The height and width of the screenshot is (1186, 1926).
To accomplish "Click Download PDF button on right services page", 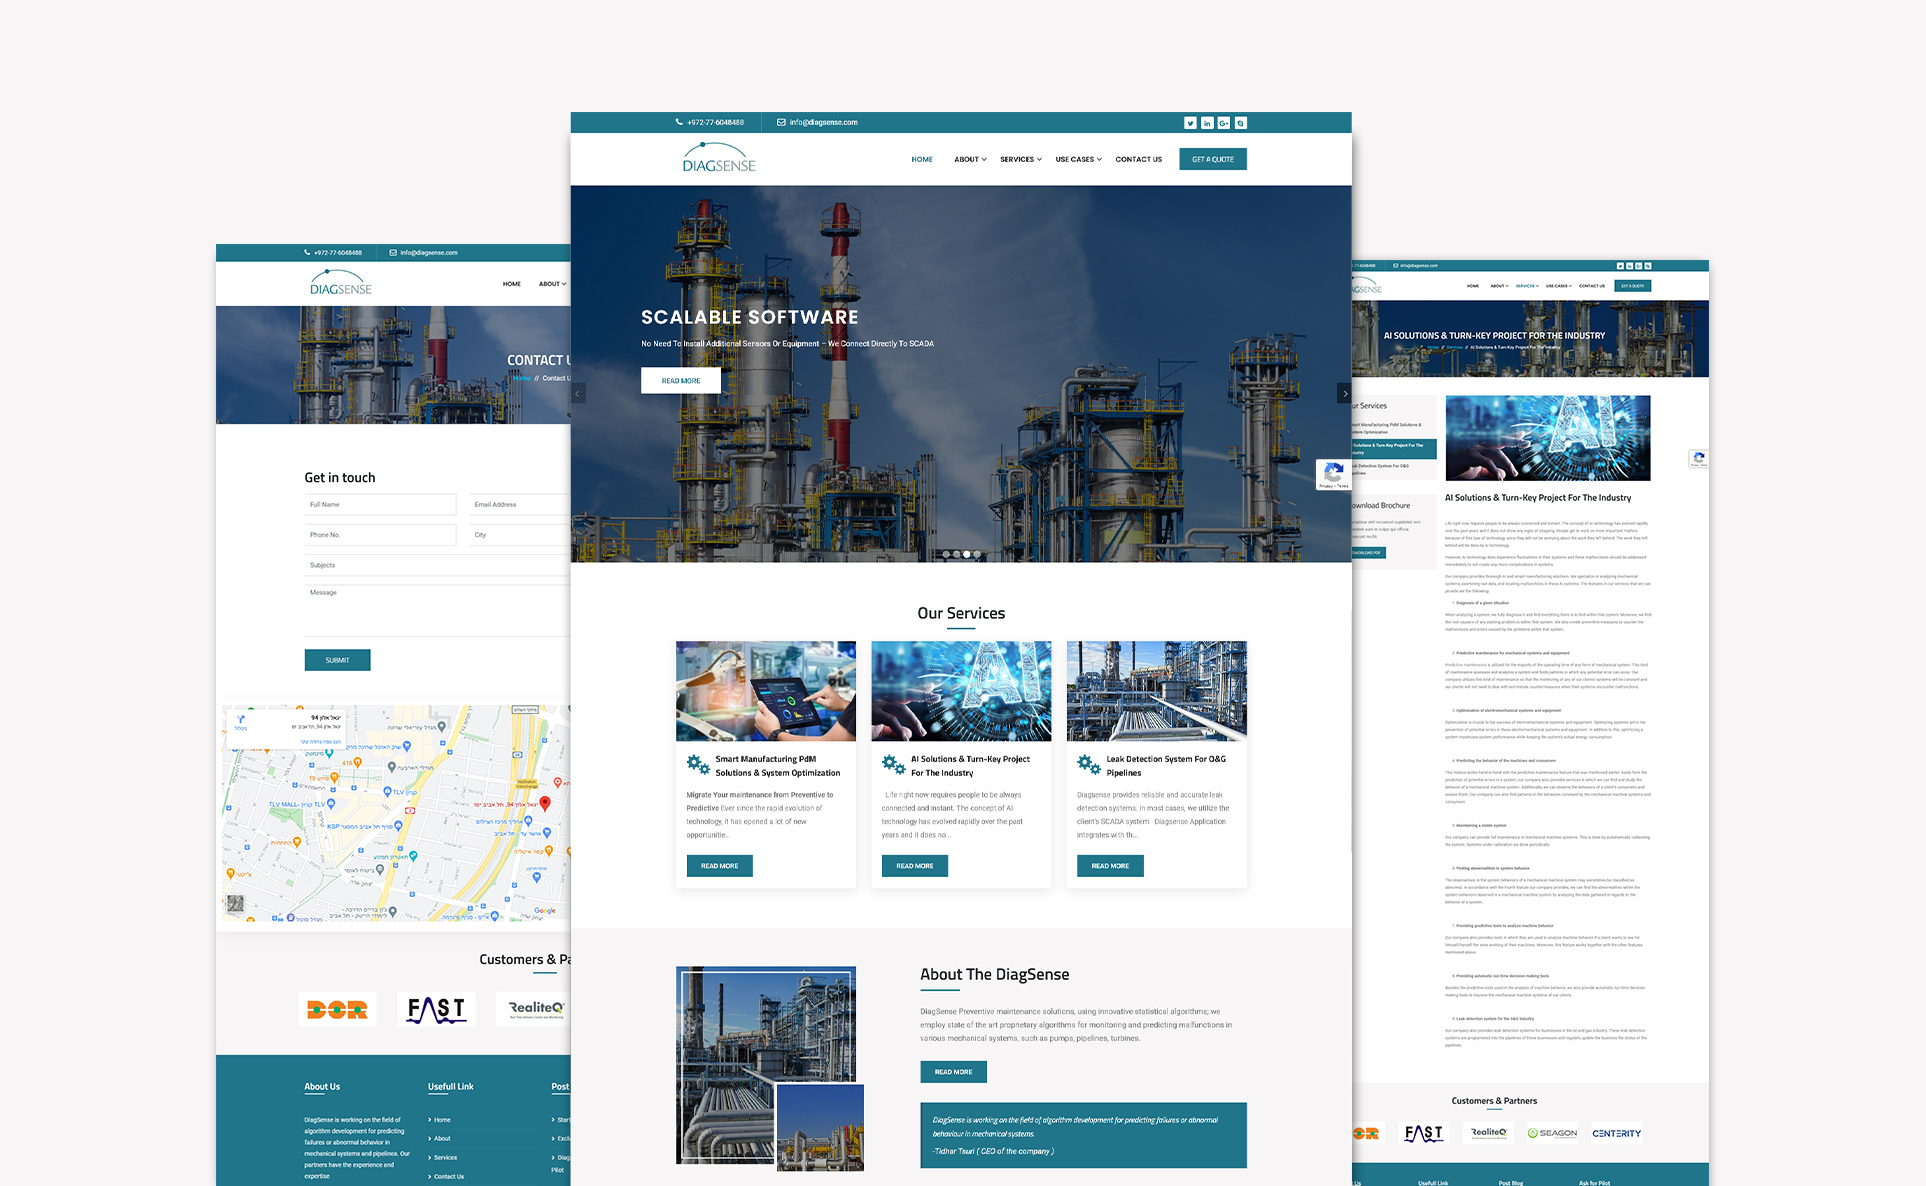I will [x=1368, y=553].
